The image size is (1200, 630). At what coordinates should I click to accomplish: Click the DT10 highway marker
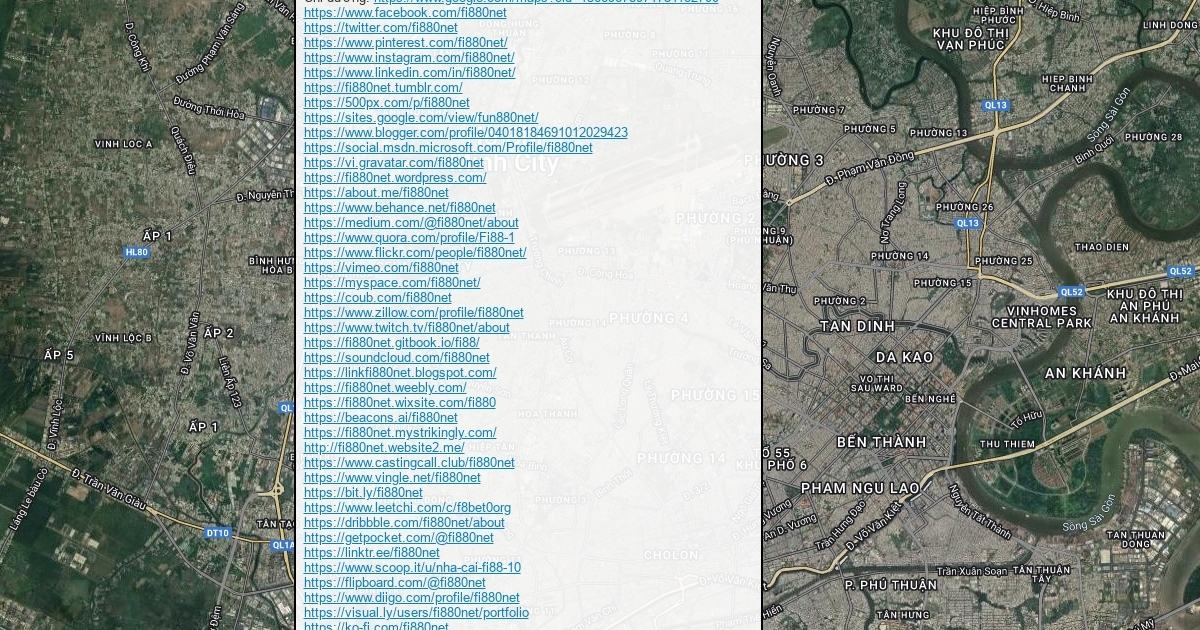tap(217, 533)
